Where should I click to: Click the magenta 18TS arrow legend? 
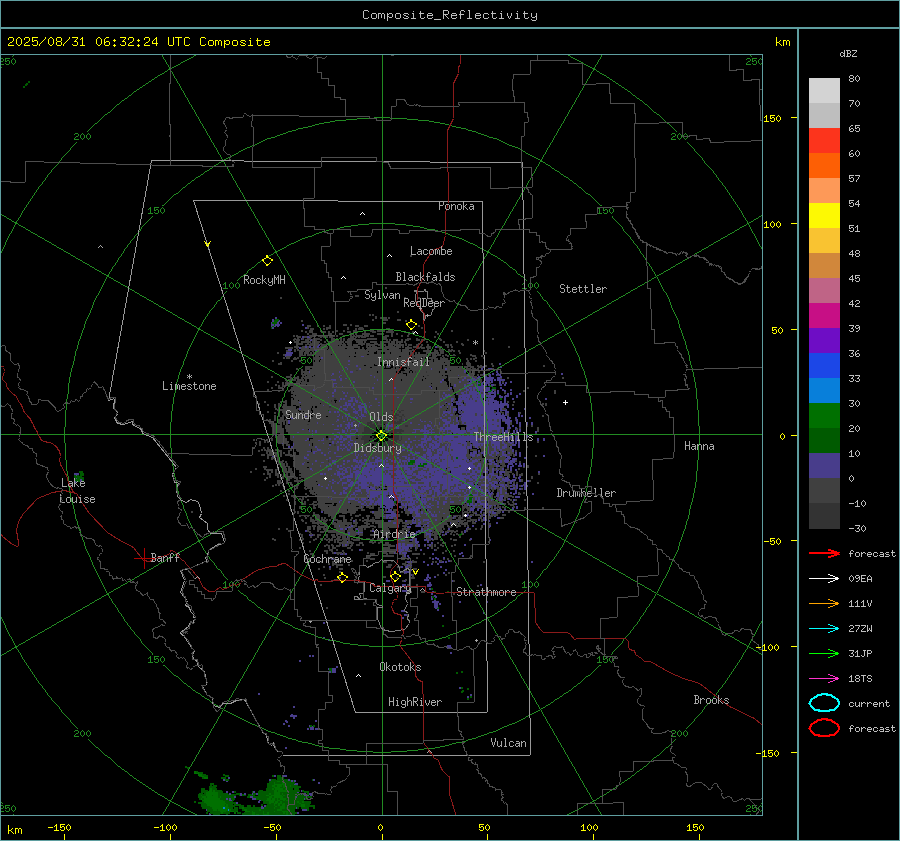pos(824,679)
